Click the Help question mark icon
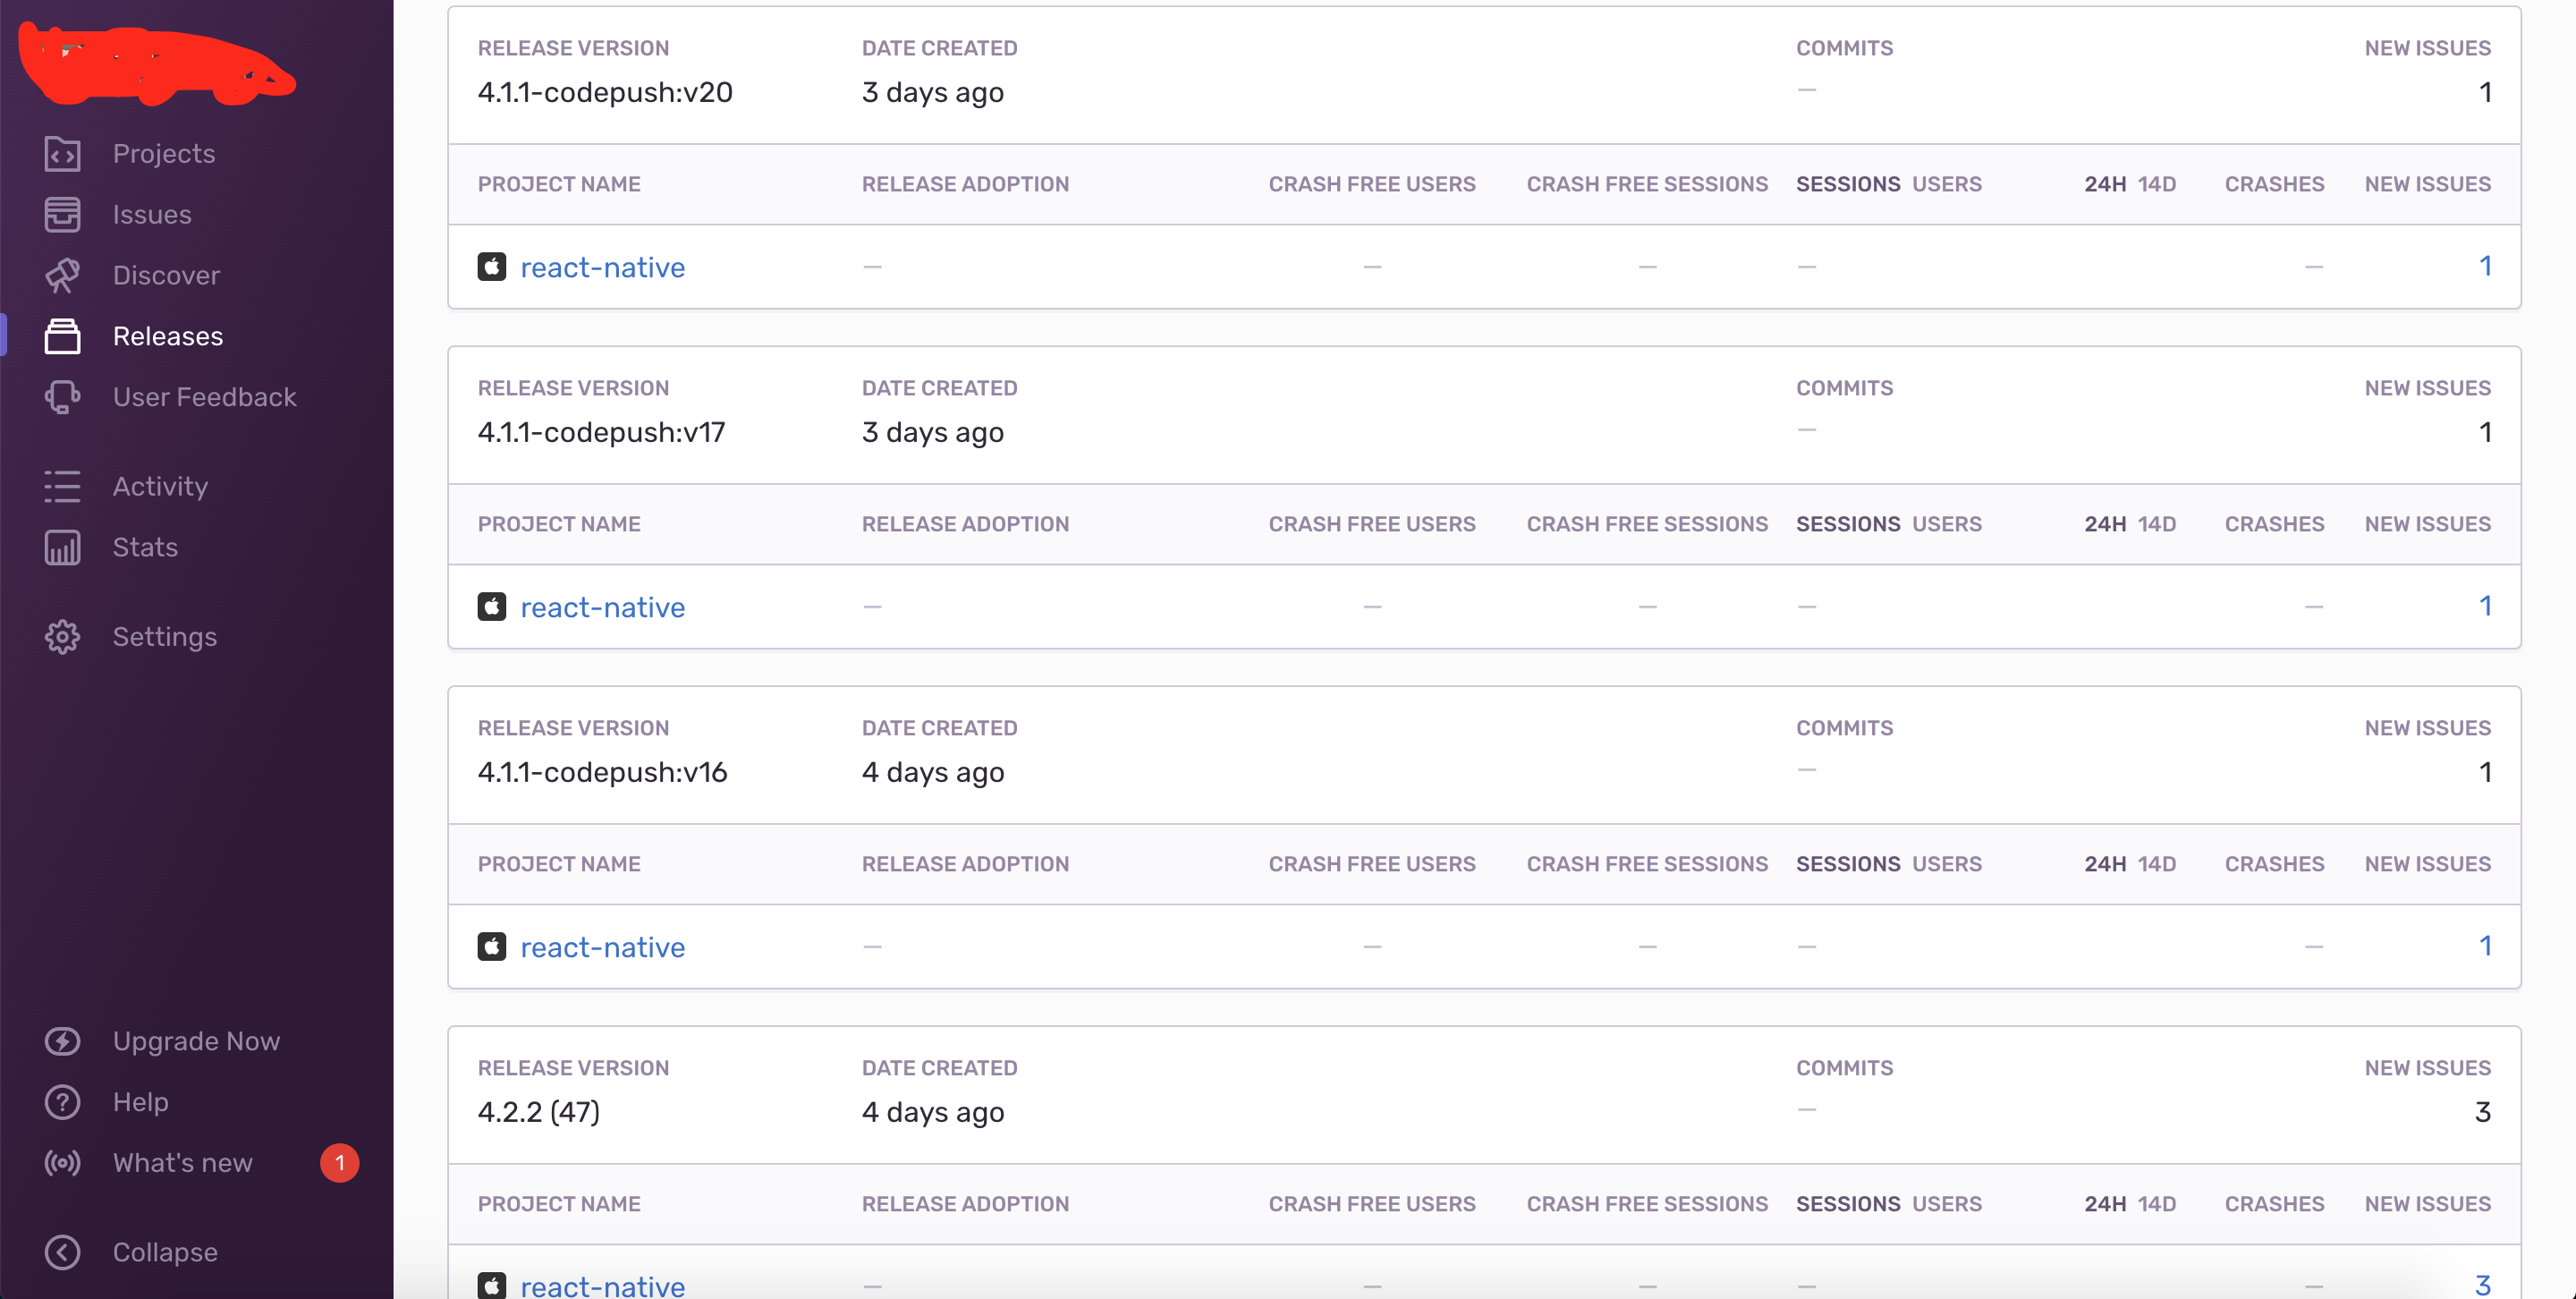2576x1299 pixels. [x=62, y=1102]
